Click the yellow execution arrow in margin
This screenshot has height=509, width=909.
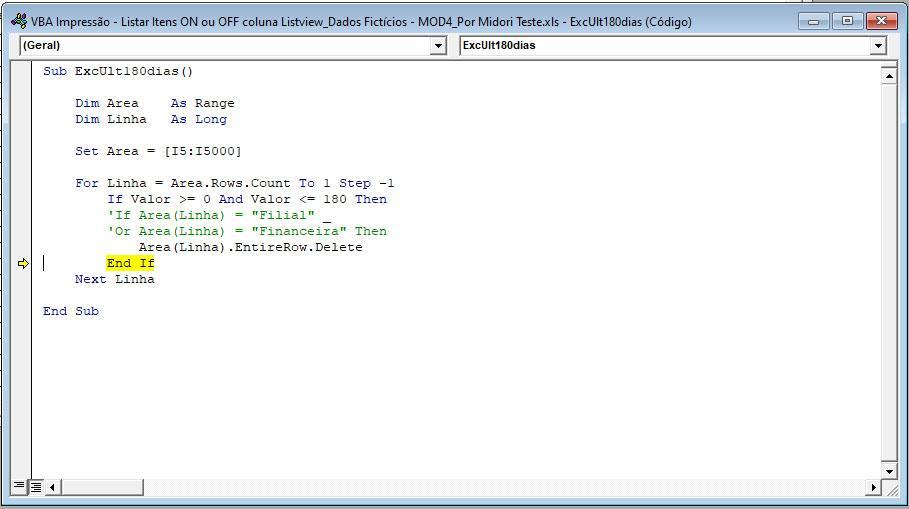point(23,264)
